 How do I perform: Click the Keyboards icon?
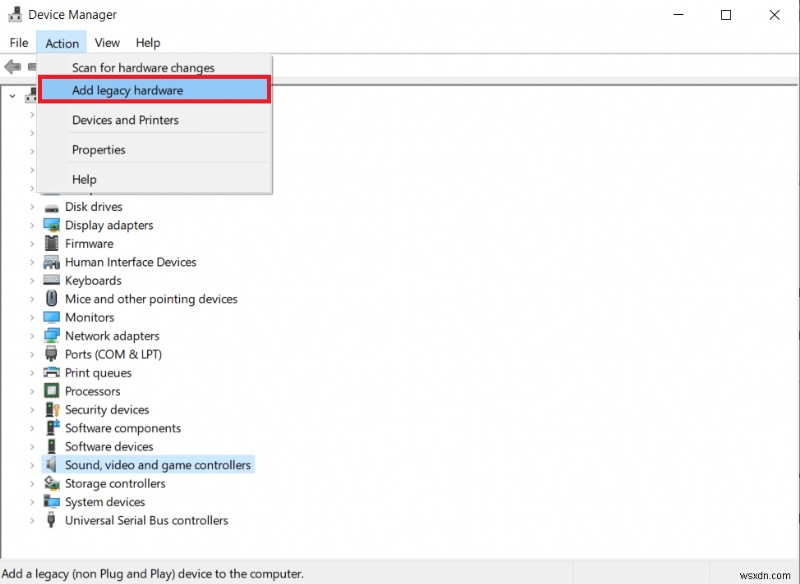tap(51, 280)
